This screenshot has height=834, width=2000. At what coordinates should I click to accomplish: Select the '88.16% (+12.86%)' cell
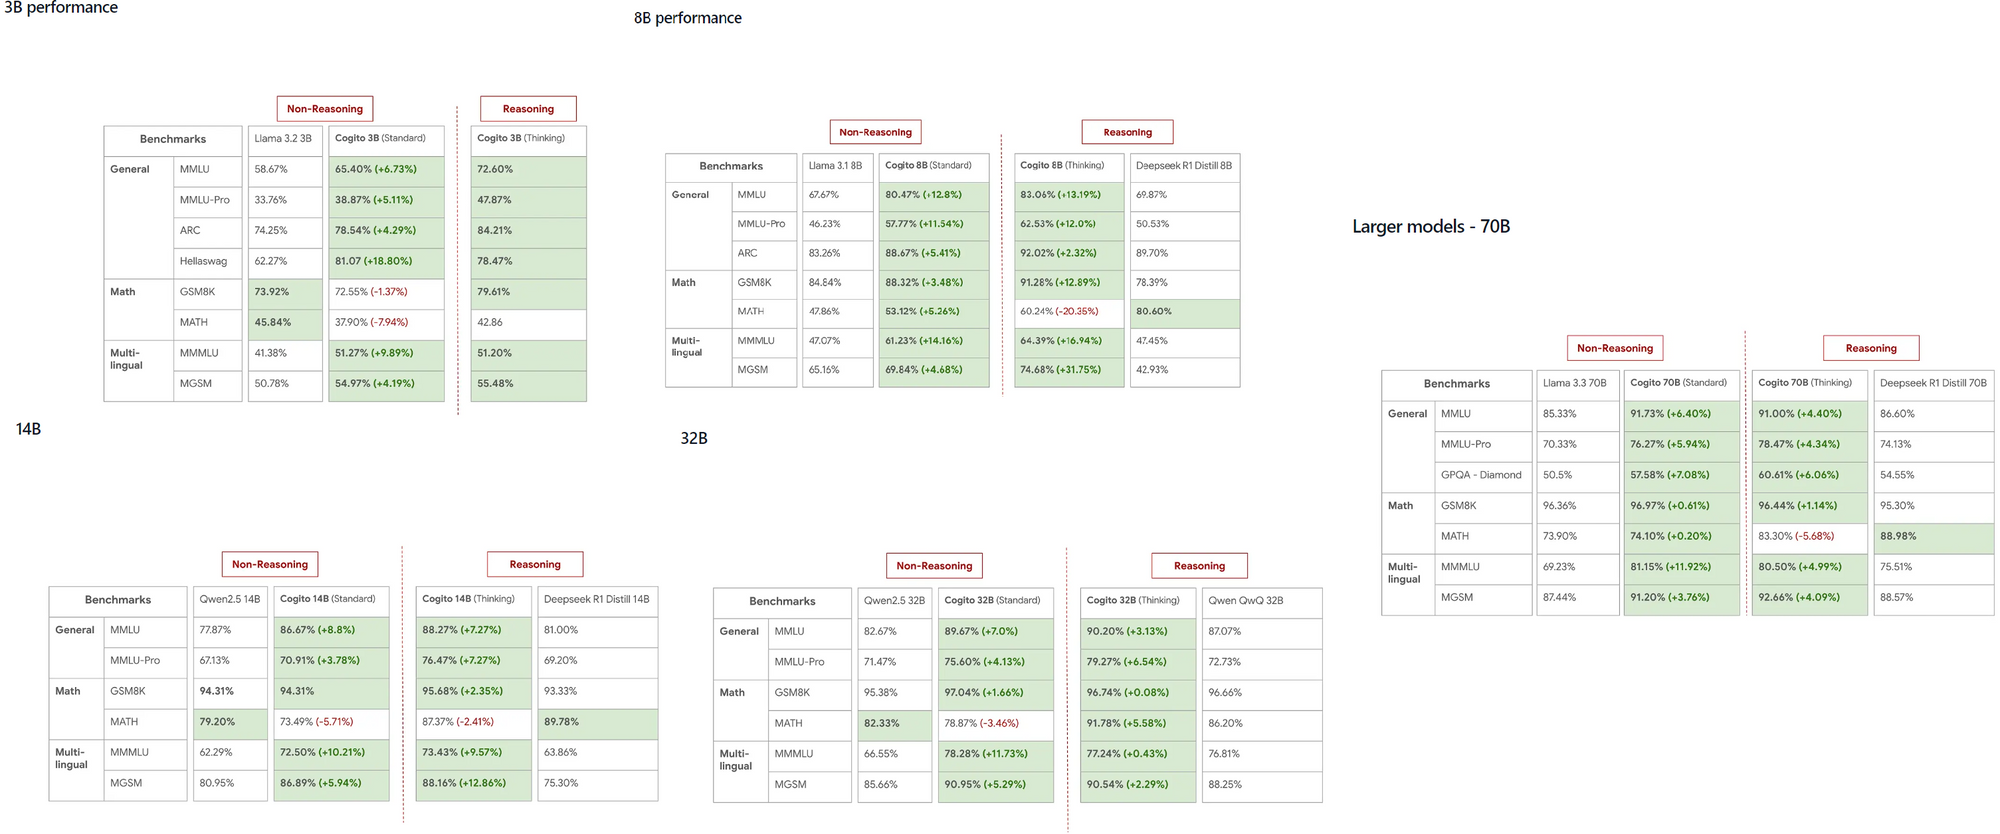(474, 784)
